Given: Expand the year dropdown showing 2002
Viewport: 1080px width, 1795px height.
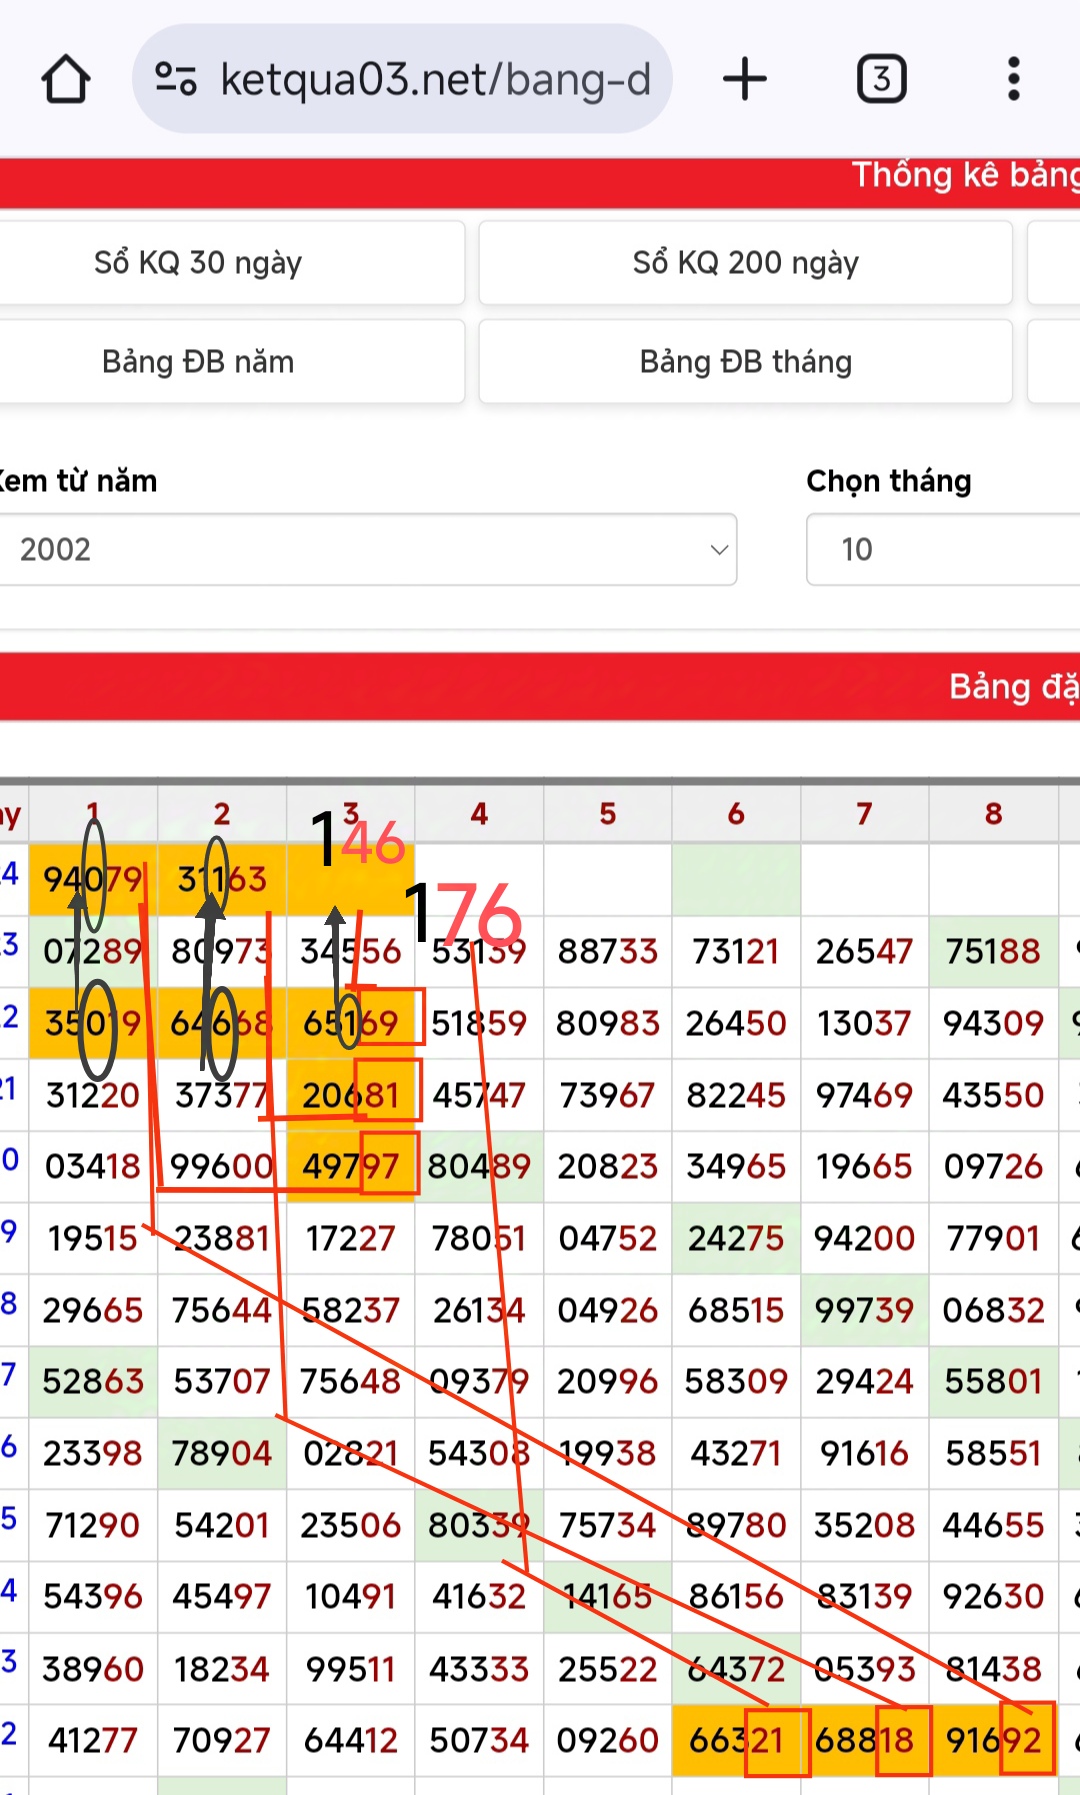Looking at the screenshot, I should click(x=368, y=549).
